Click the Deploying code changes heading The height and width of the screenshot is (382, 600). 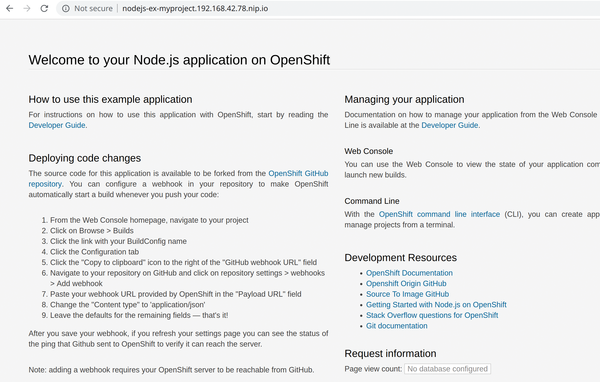point(85,158)
